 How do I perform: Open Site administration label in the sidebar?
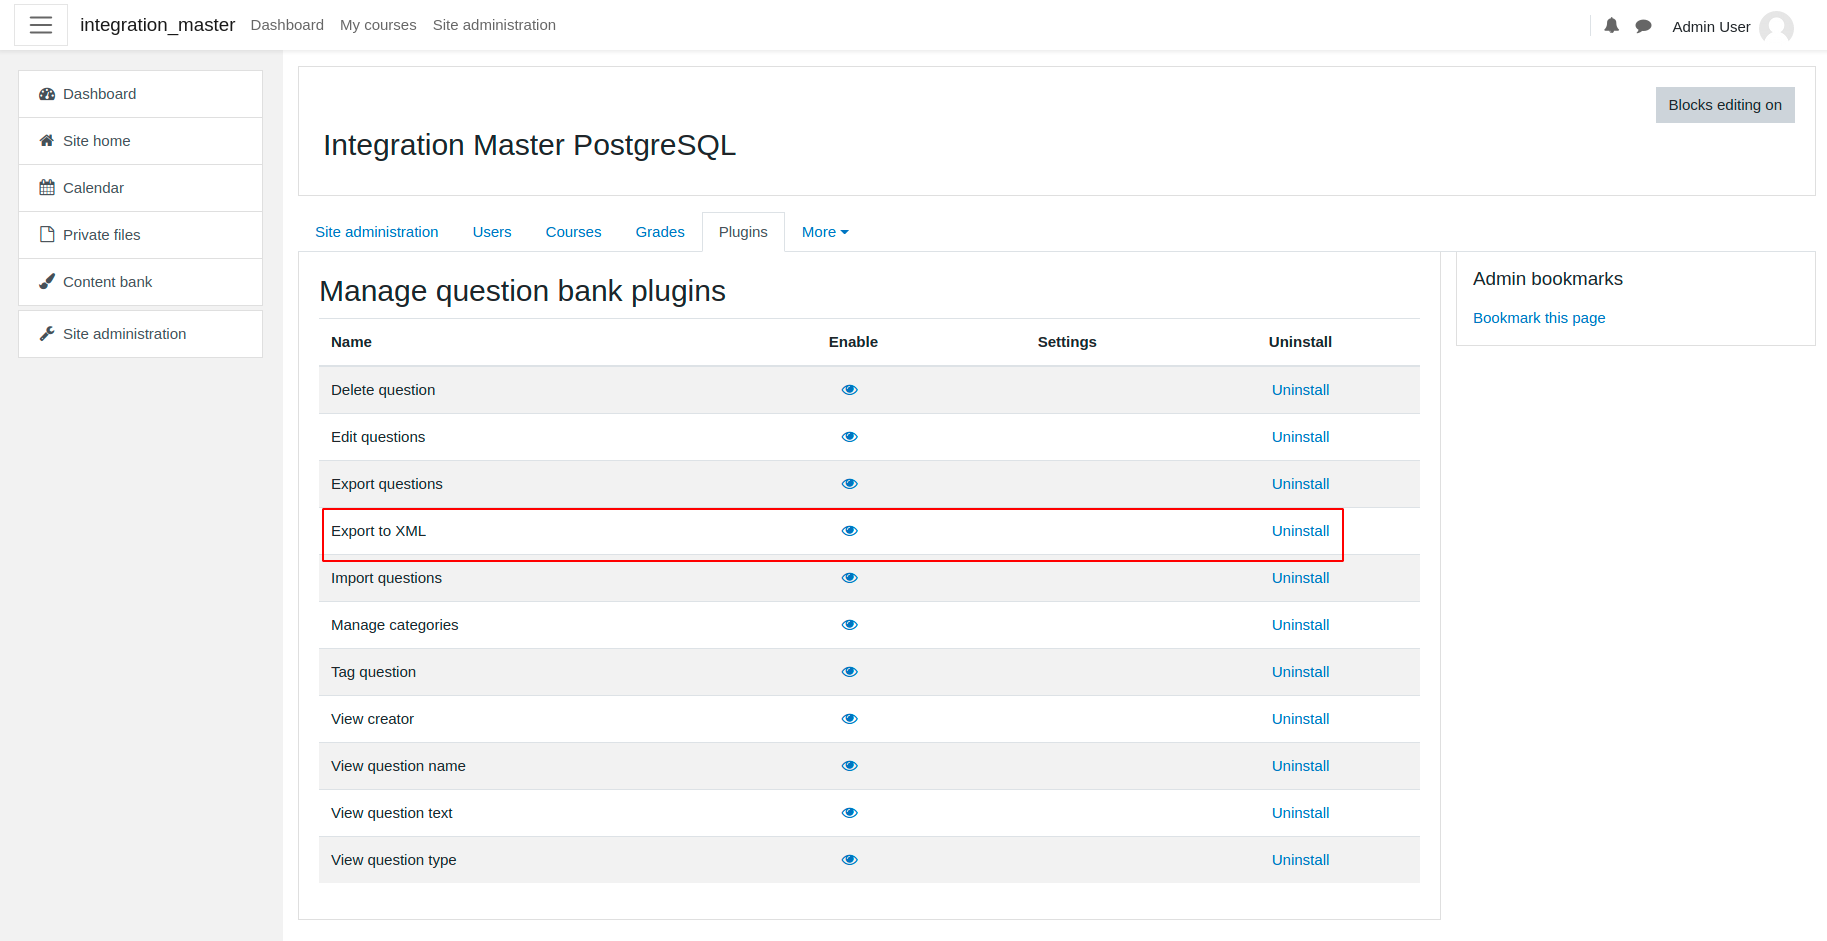[x=124, y=334]
